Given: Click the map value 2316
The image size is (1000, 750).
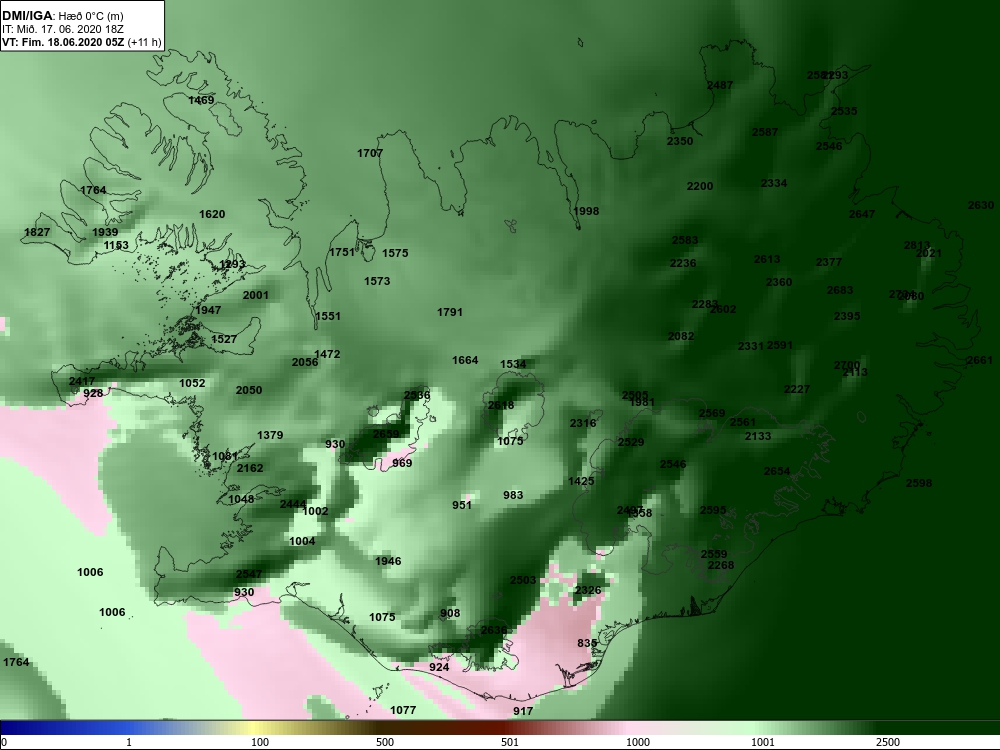Looking at the screenshot, I should tap(583, 423).
